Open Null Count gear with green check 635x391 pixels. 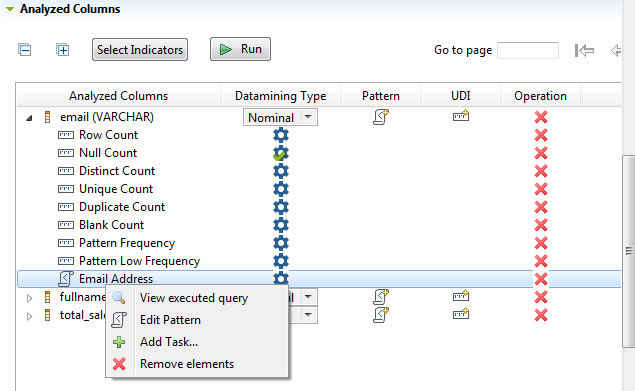click(x=281, y=153)
